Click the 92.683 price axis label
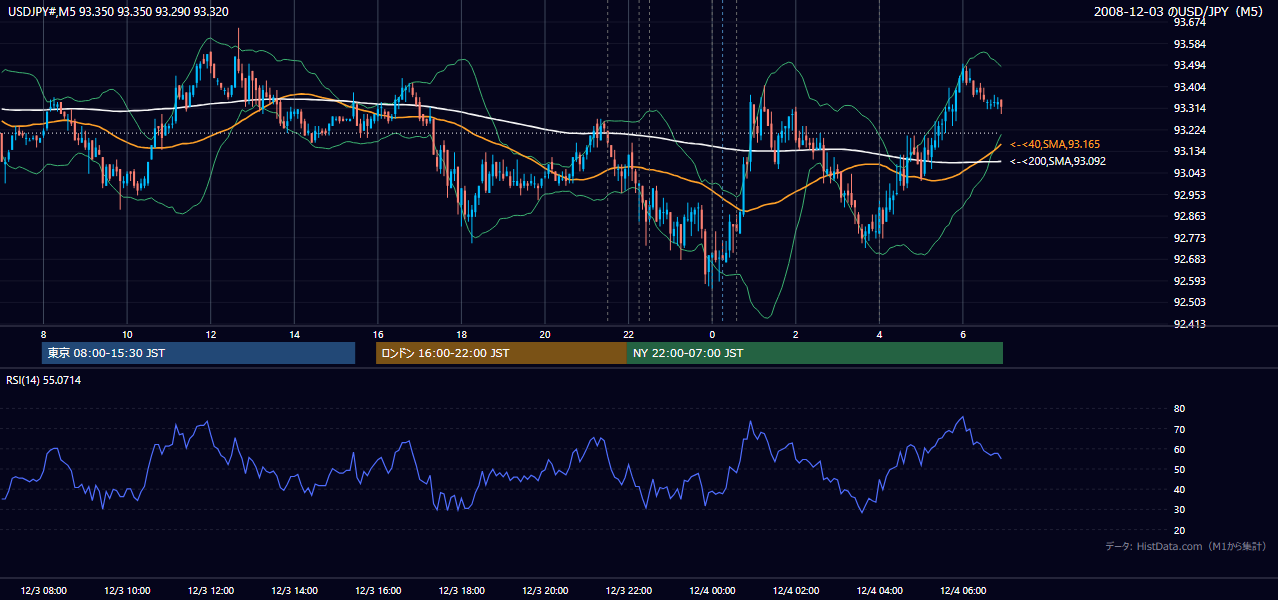 [1190, 260]
